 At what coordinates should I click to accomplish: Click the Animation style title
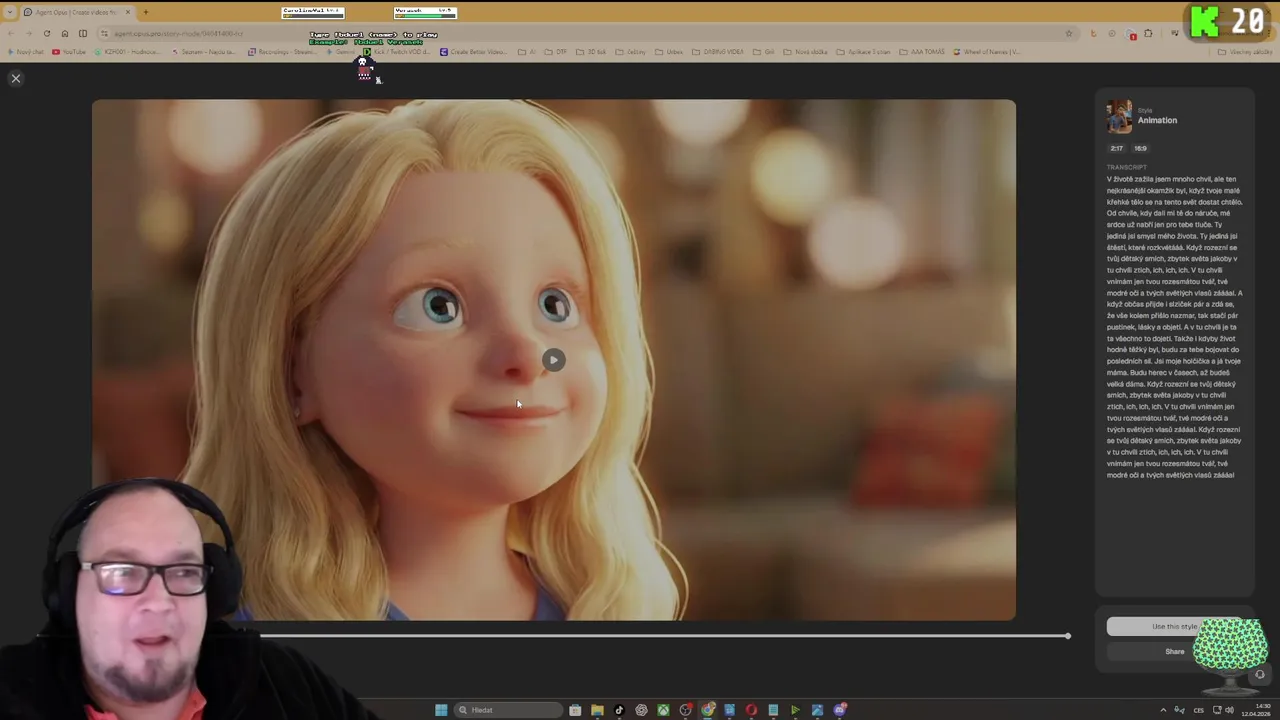coord(1157,120)
